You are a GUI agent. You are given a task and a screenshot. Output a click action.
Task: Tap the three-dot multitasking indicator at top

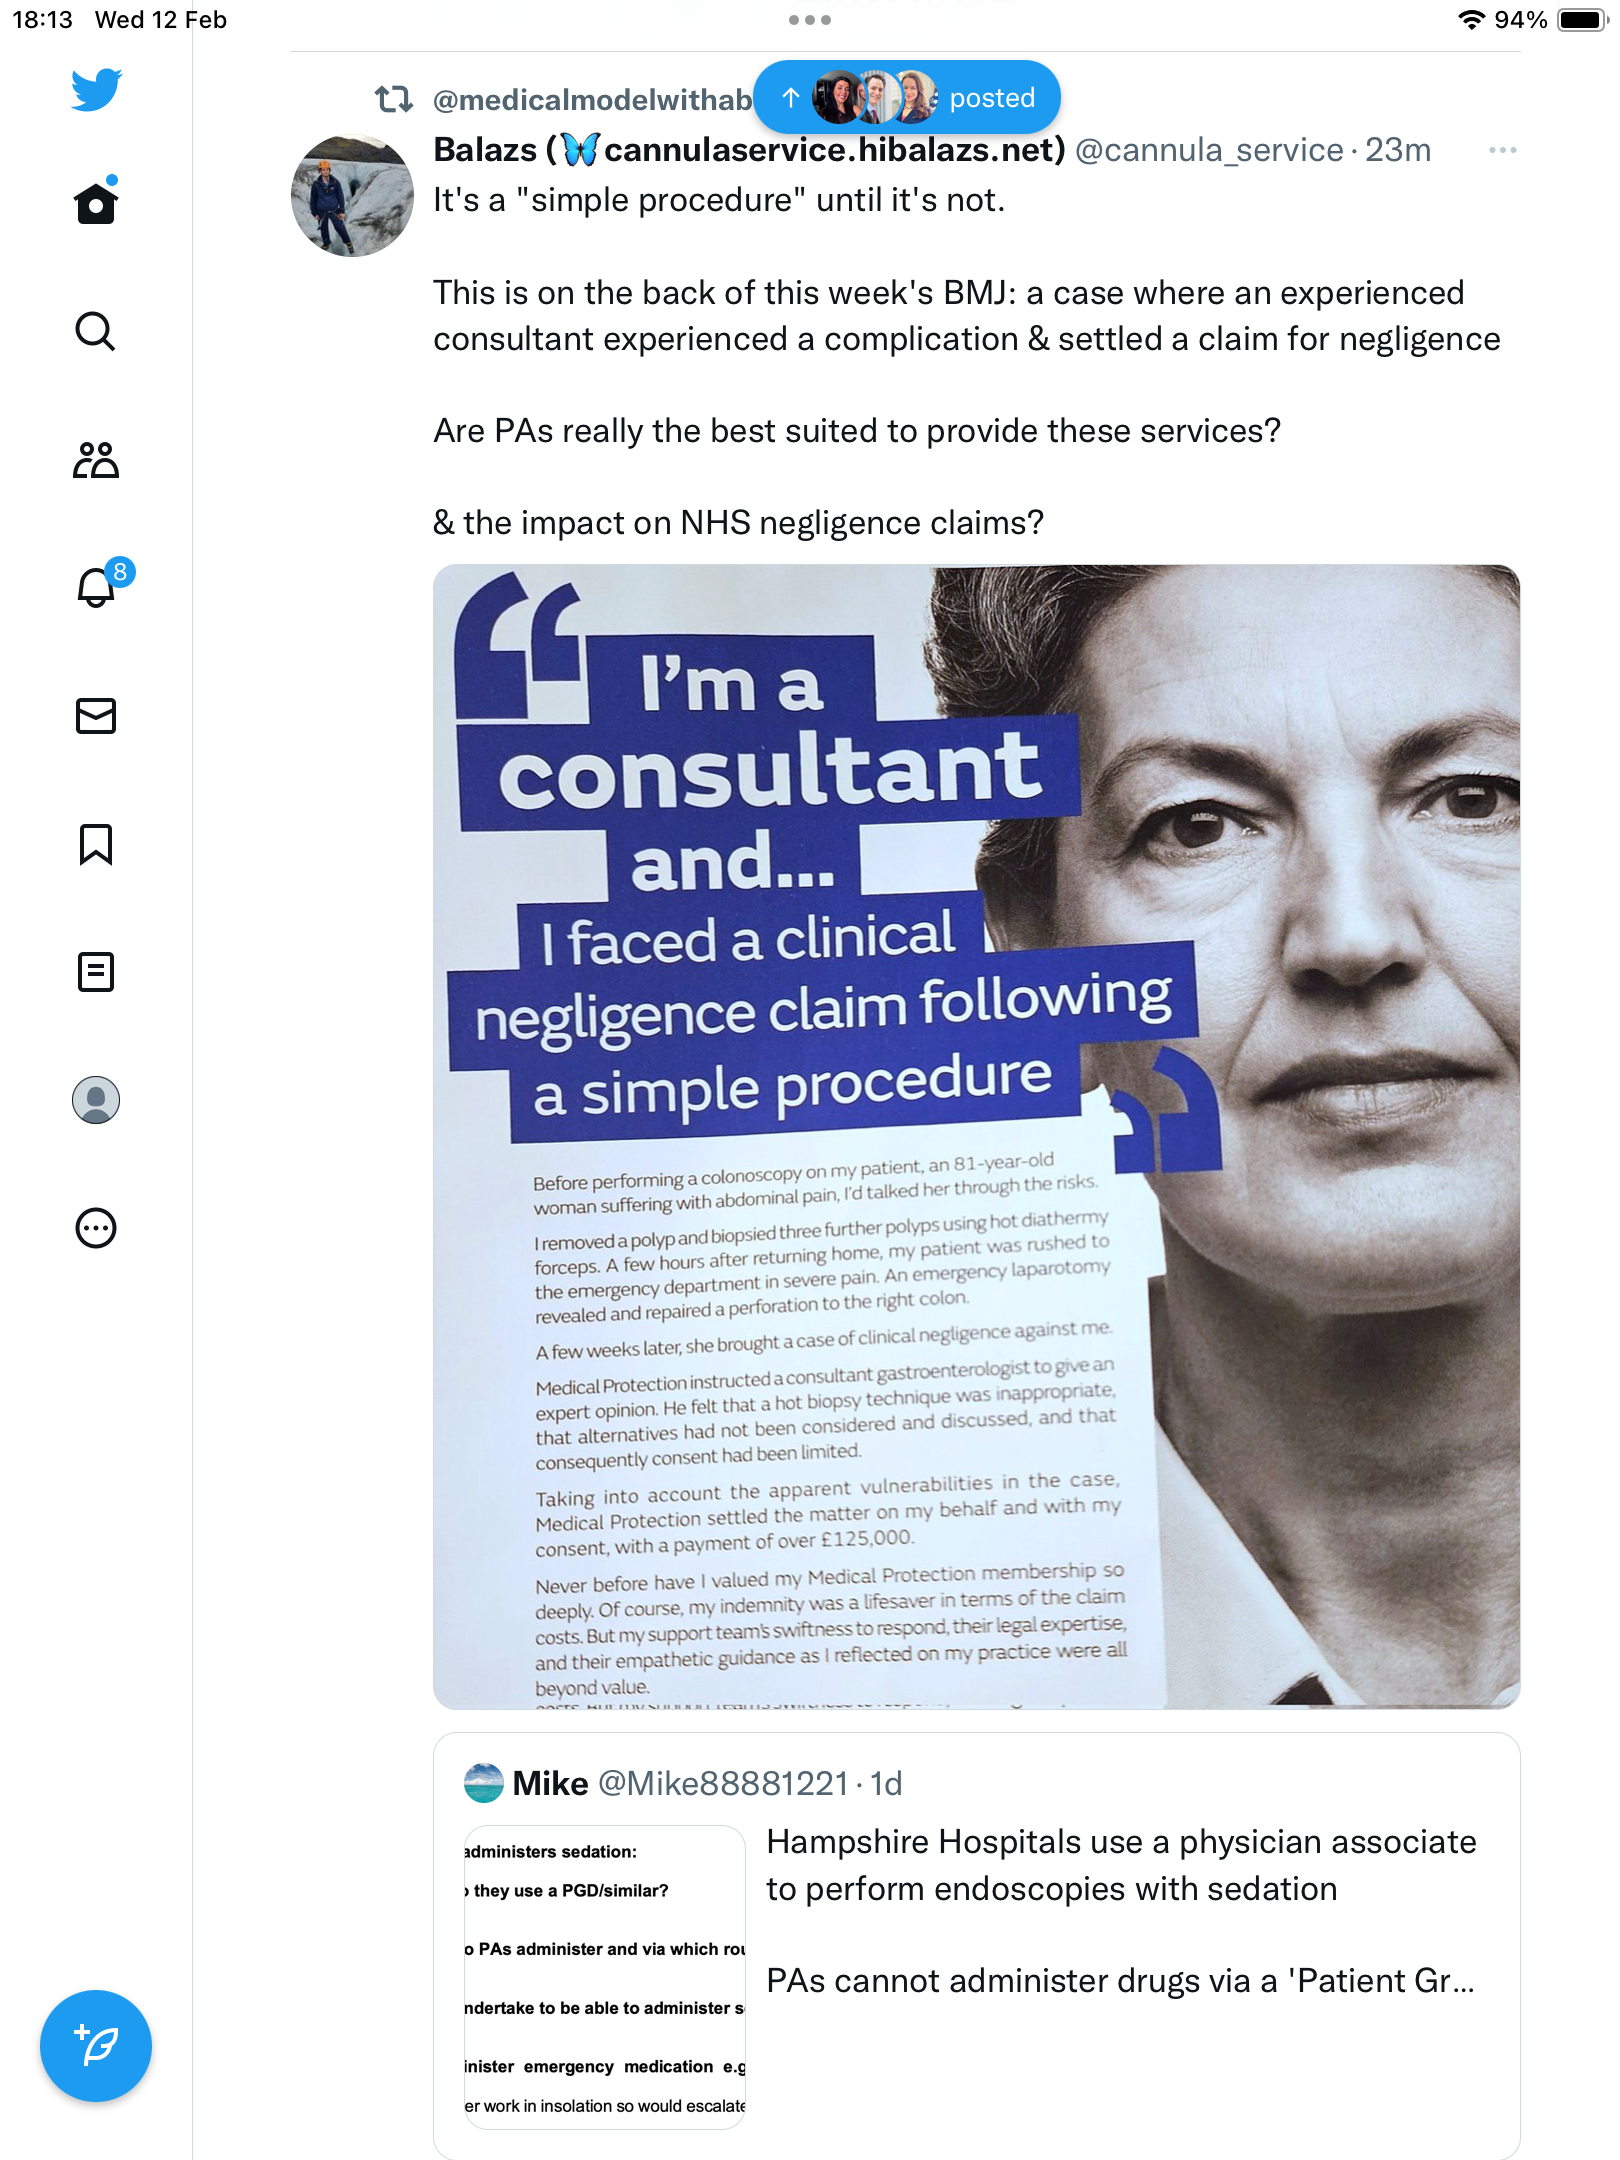[x=810, y=19]
